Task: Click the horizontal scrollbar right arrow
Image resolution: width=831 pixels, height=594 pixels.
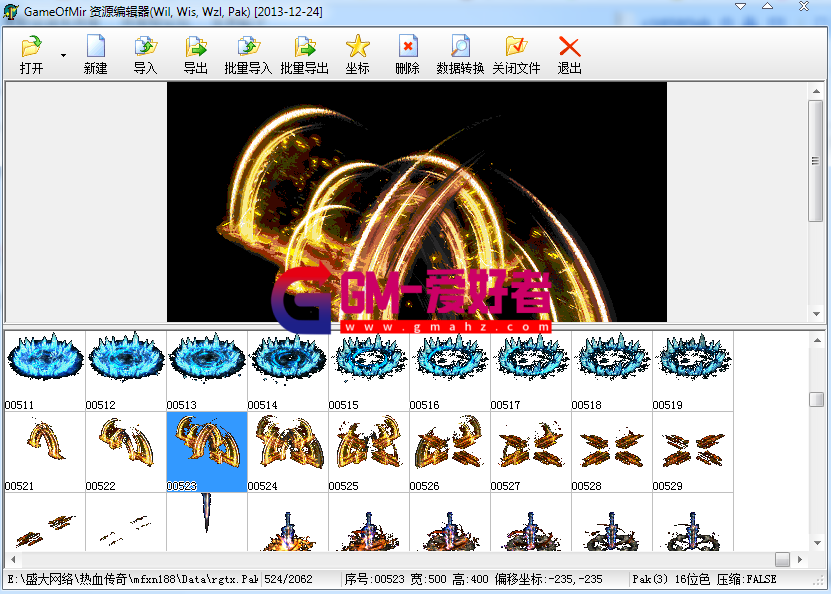Action: point(800,559)
